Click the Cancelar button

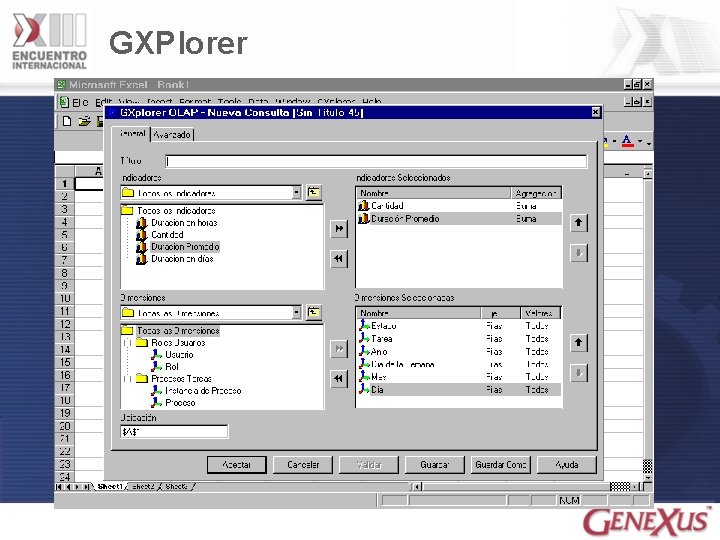click(x=303, y=465)
